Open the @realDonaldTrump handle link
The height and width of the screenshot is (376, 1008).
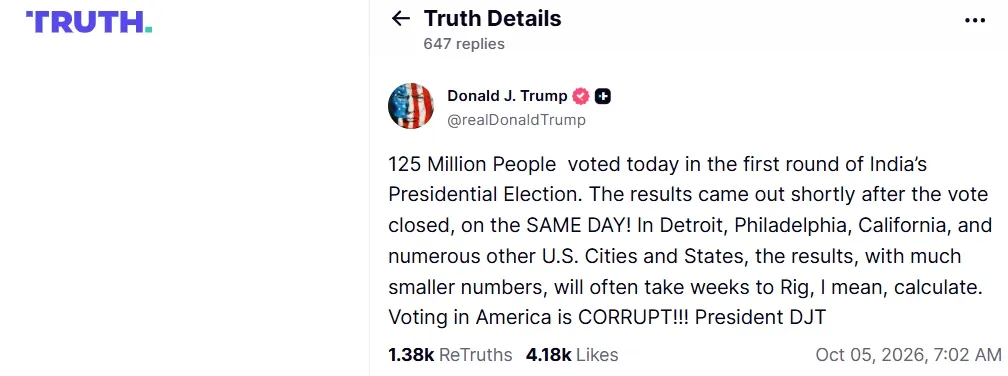tap(516, 120)
